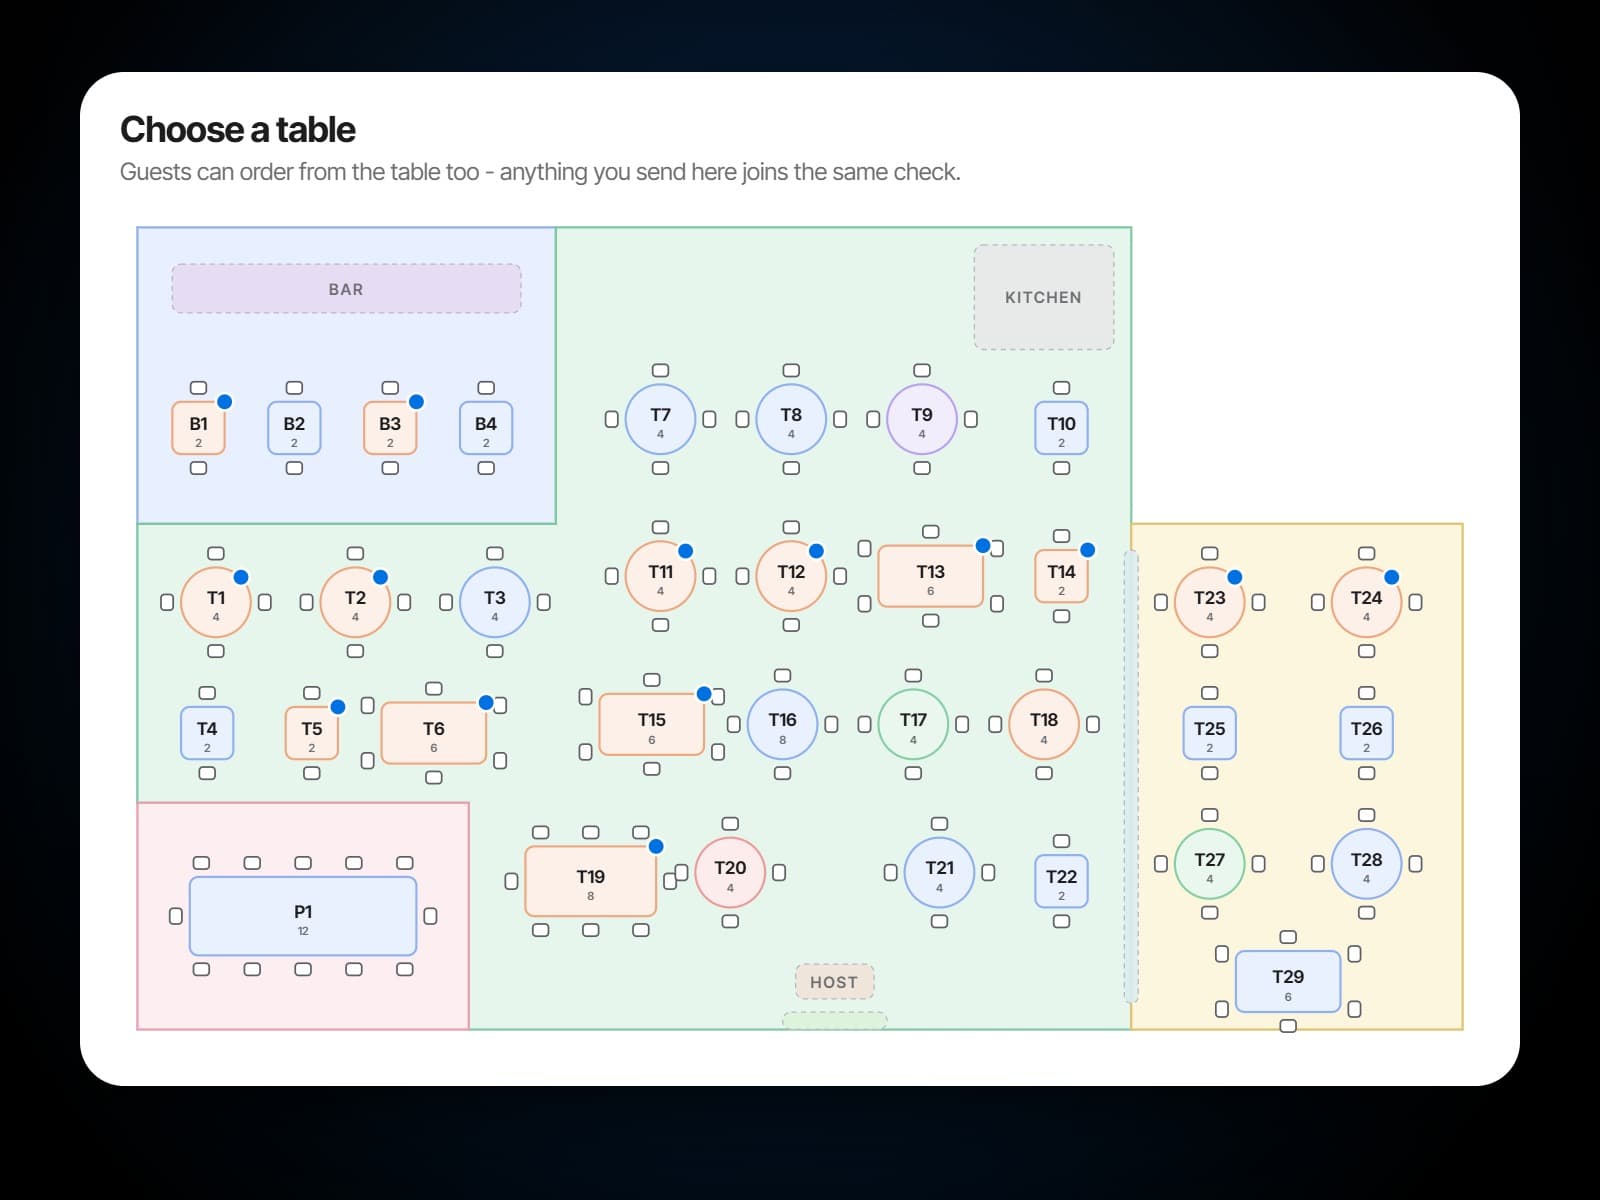Select eight-seat round table T16
This screenshot has height=1200, width=1600.
coord(782,724)
